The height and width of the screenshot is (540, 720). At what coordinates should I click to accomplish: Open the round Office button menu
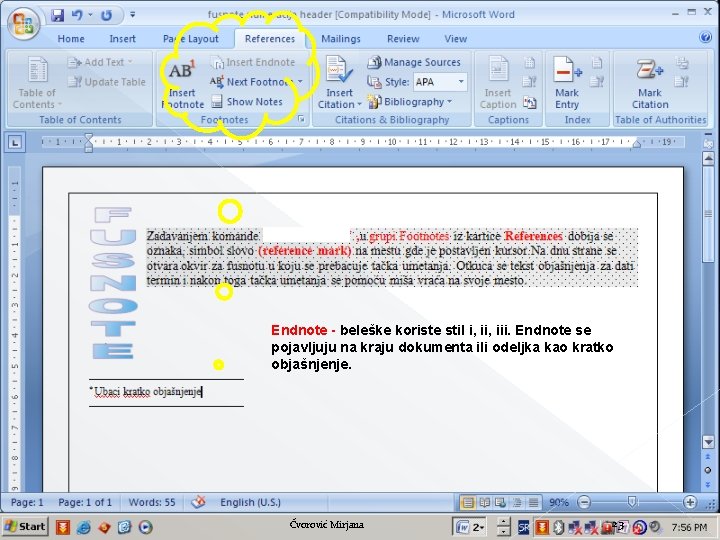pos(23,23)
